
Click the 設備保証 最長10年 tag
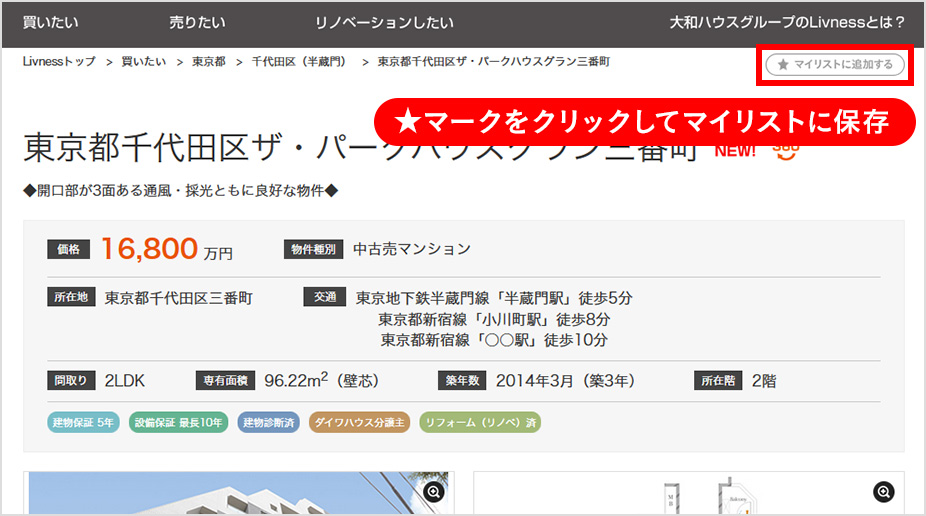click(x=178, y=422)
